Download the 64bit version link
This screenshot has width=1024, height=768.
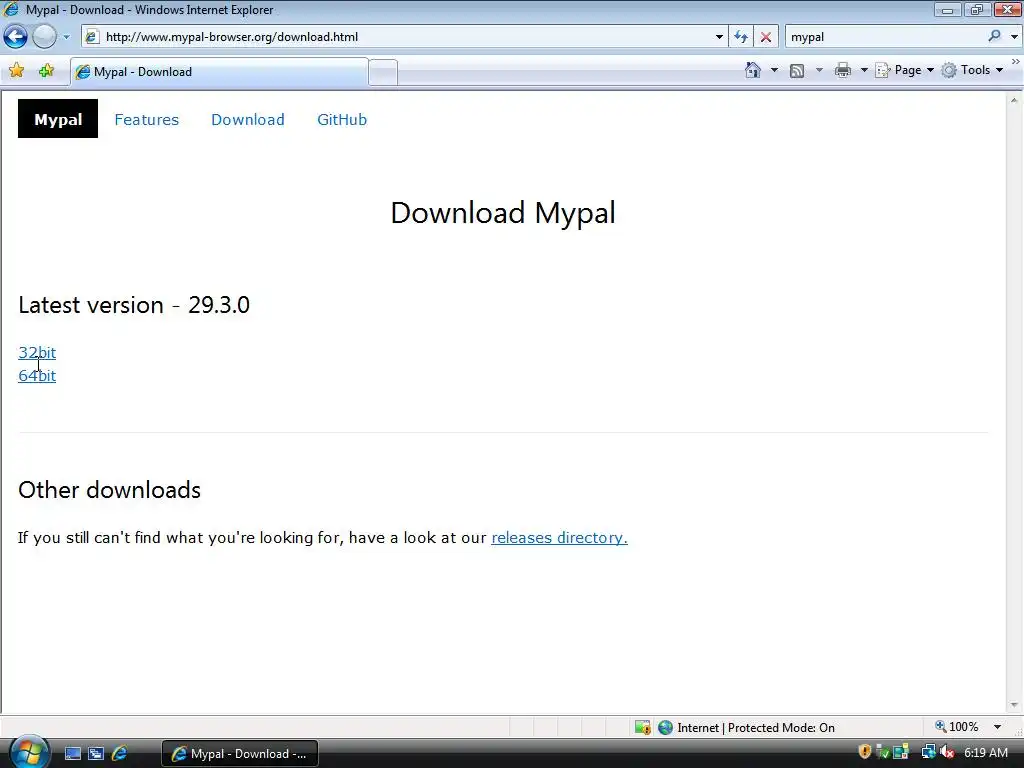37,376
